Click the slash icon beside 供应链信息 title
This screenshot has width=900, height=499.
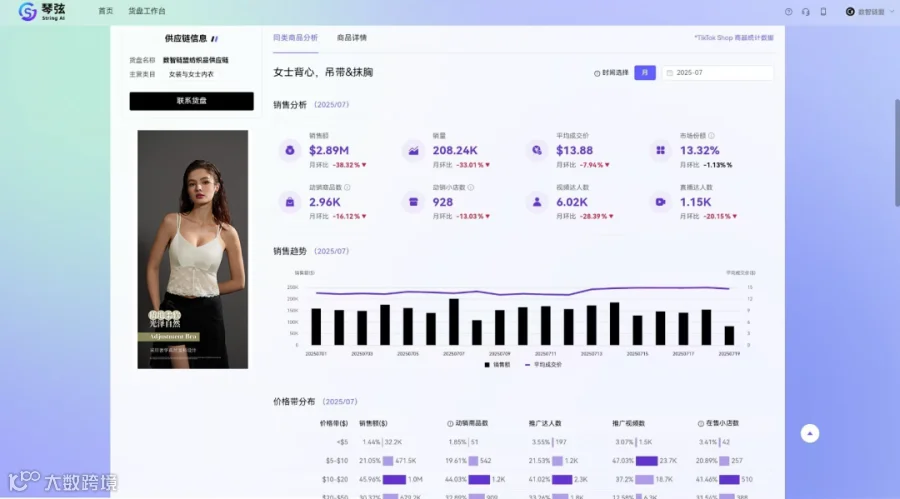tap(214, 39)
